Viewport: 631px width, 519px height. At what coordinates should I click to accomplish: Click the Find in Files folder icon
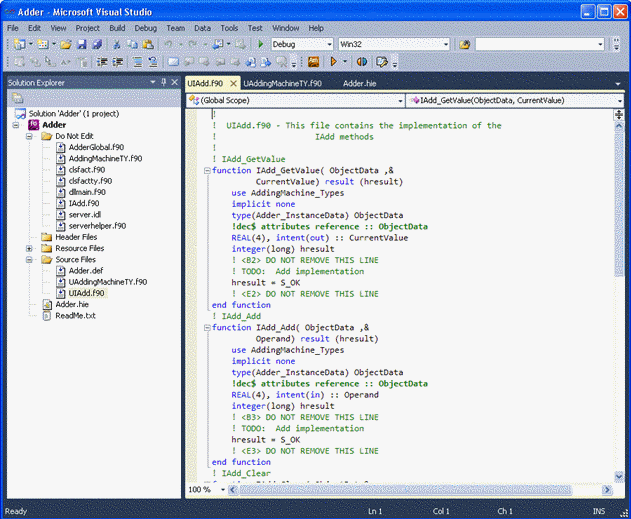point(464,44)
